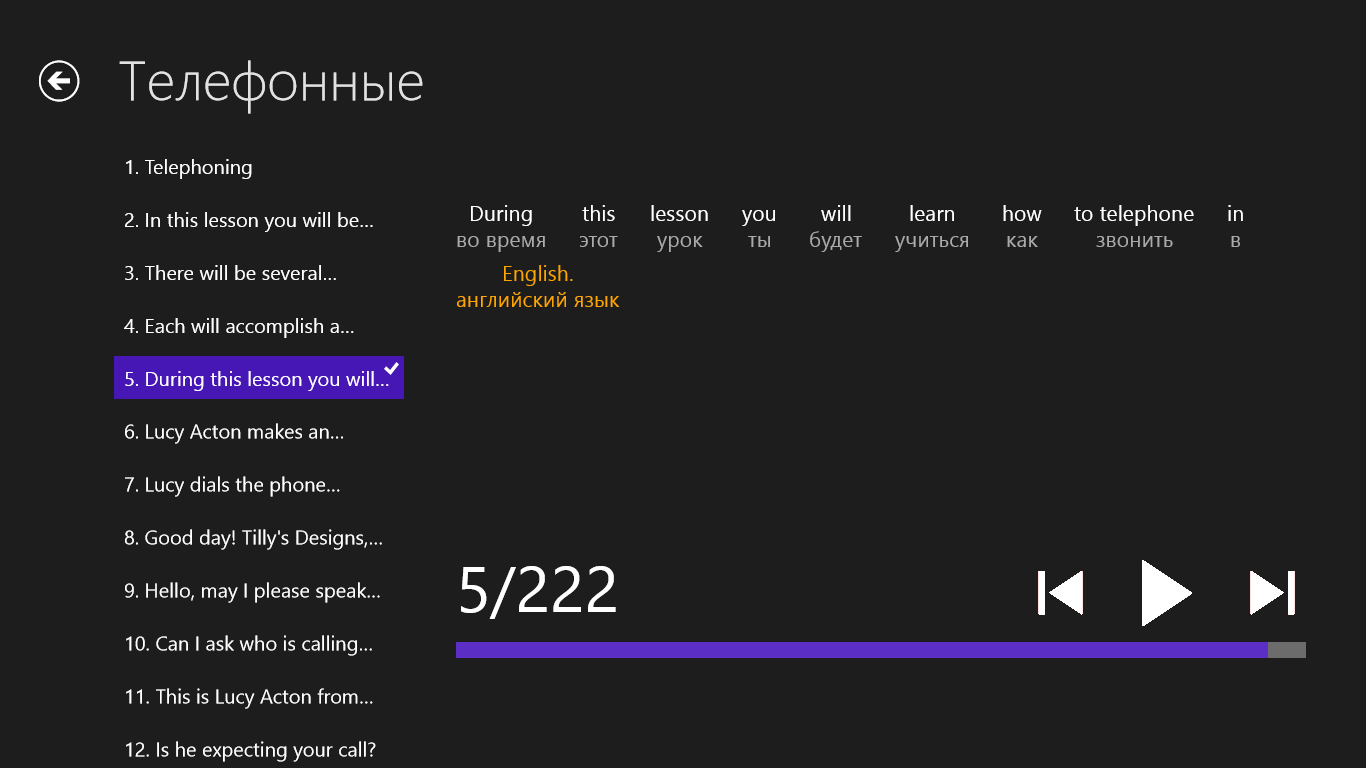Click the "Телефонные" page title
1366x768 pixels.
(x=271, y=81)
